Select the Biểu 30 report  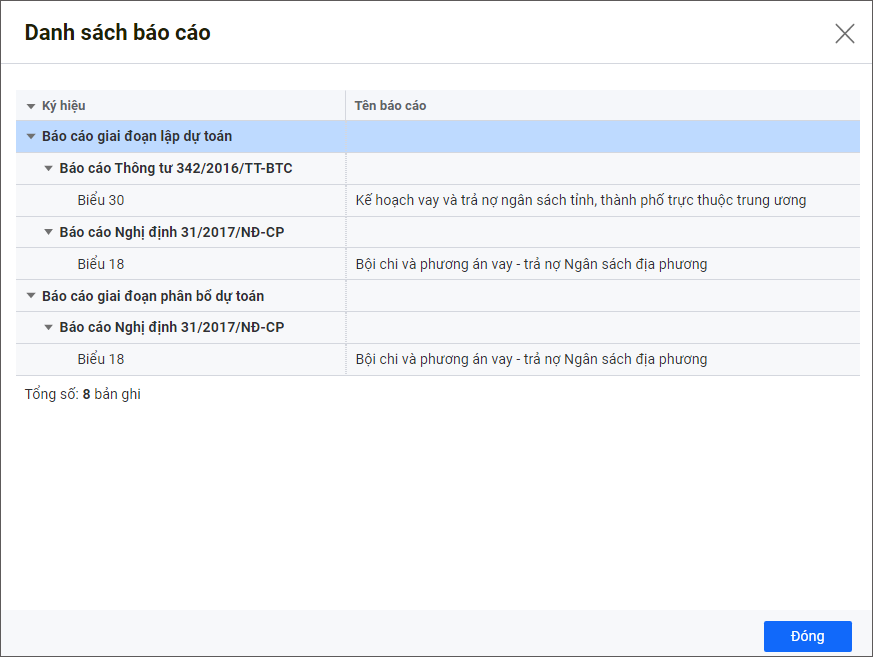click(100, 200)
